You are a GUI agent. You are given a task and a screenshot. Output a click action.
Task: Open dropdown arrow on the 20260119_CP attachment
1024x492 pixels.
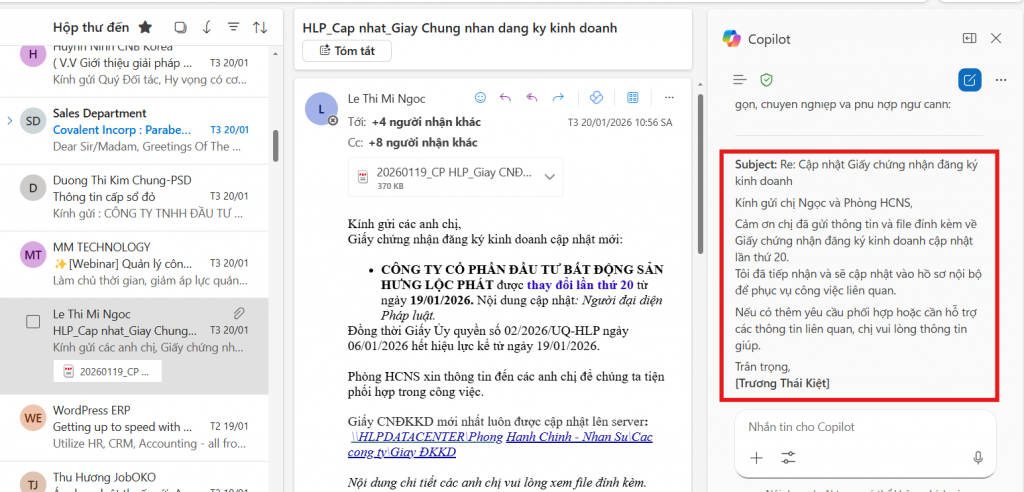click(549, 177)
